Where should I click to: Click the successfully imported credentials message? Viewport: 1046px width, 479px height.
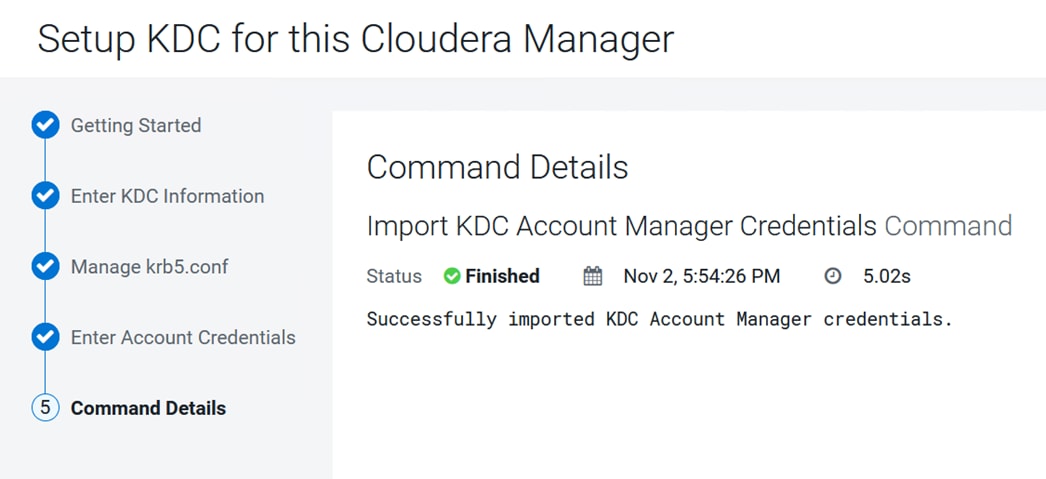(660, 320)
